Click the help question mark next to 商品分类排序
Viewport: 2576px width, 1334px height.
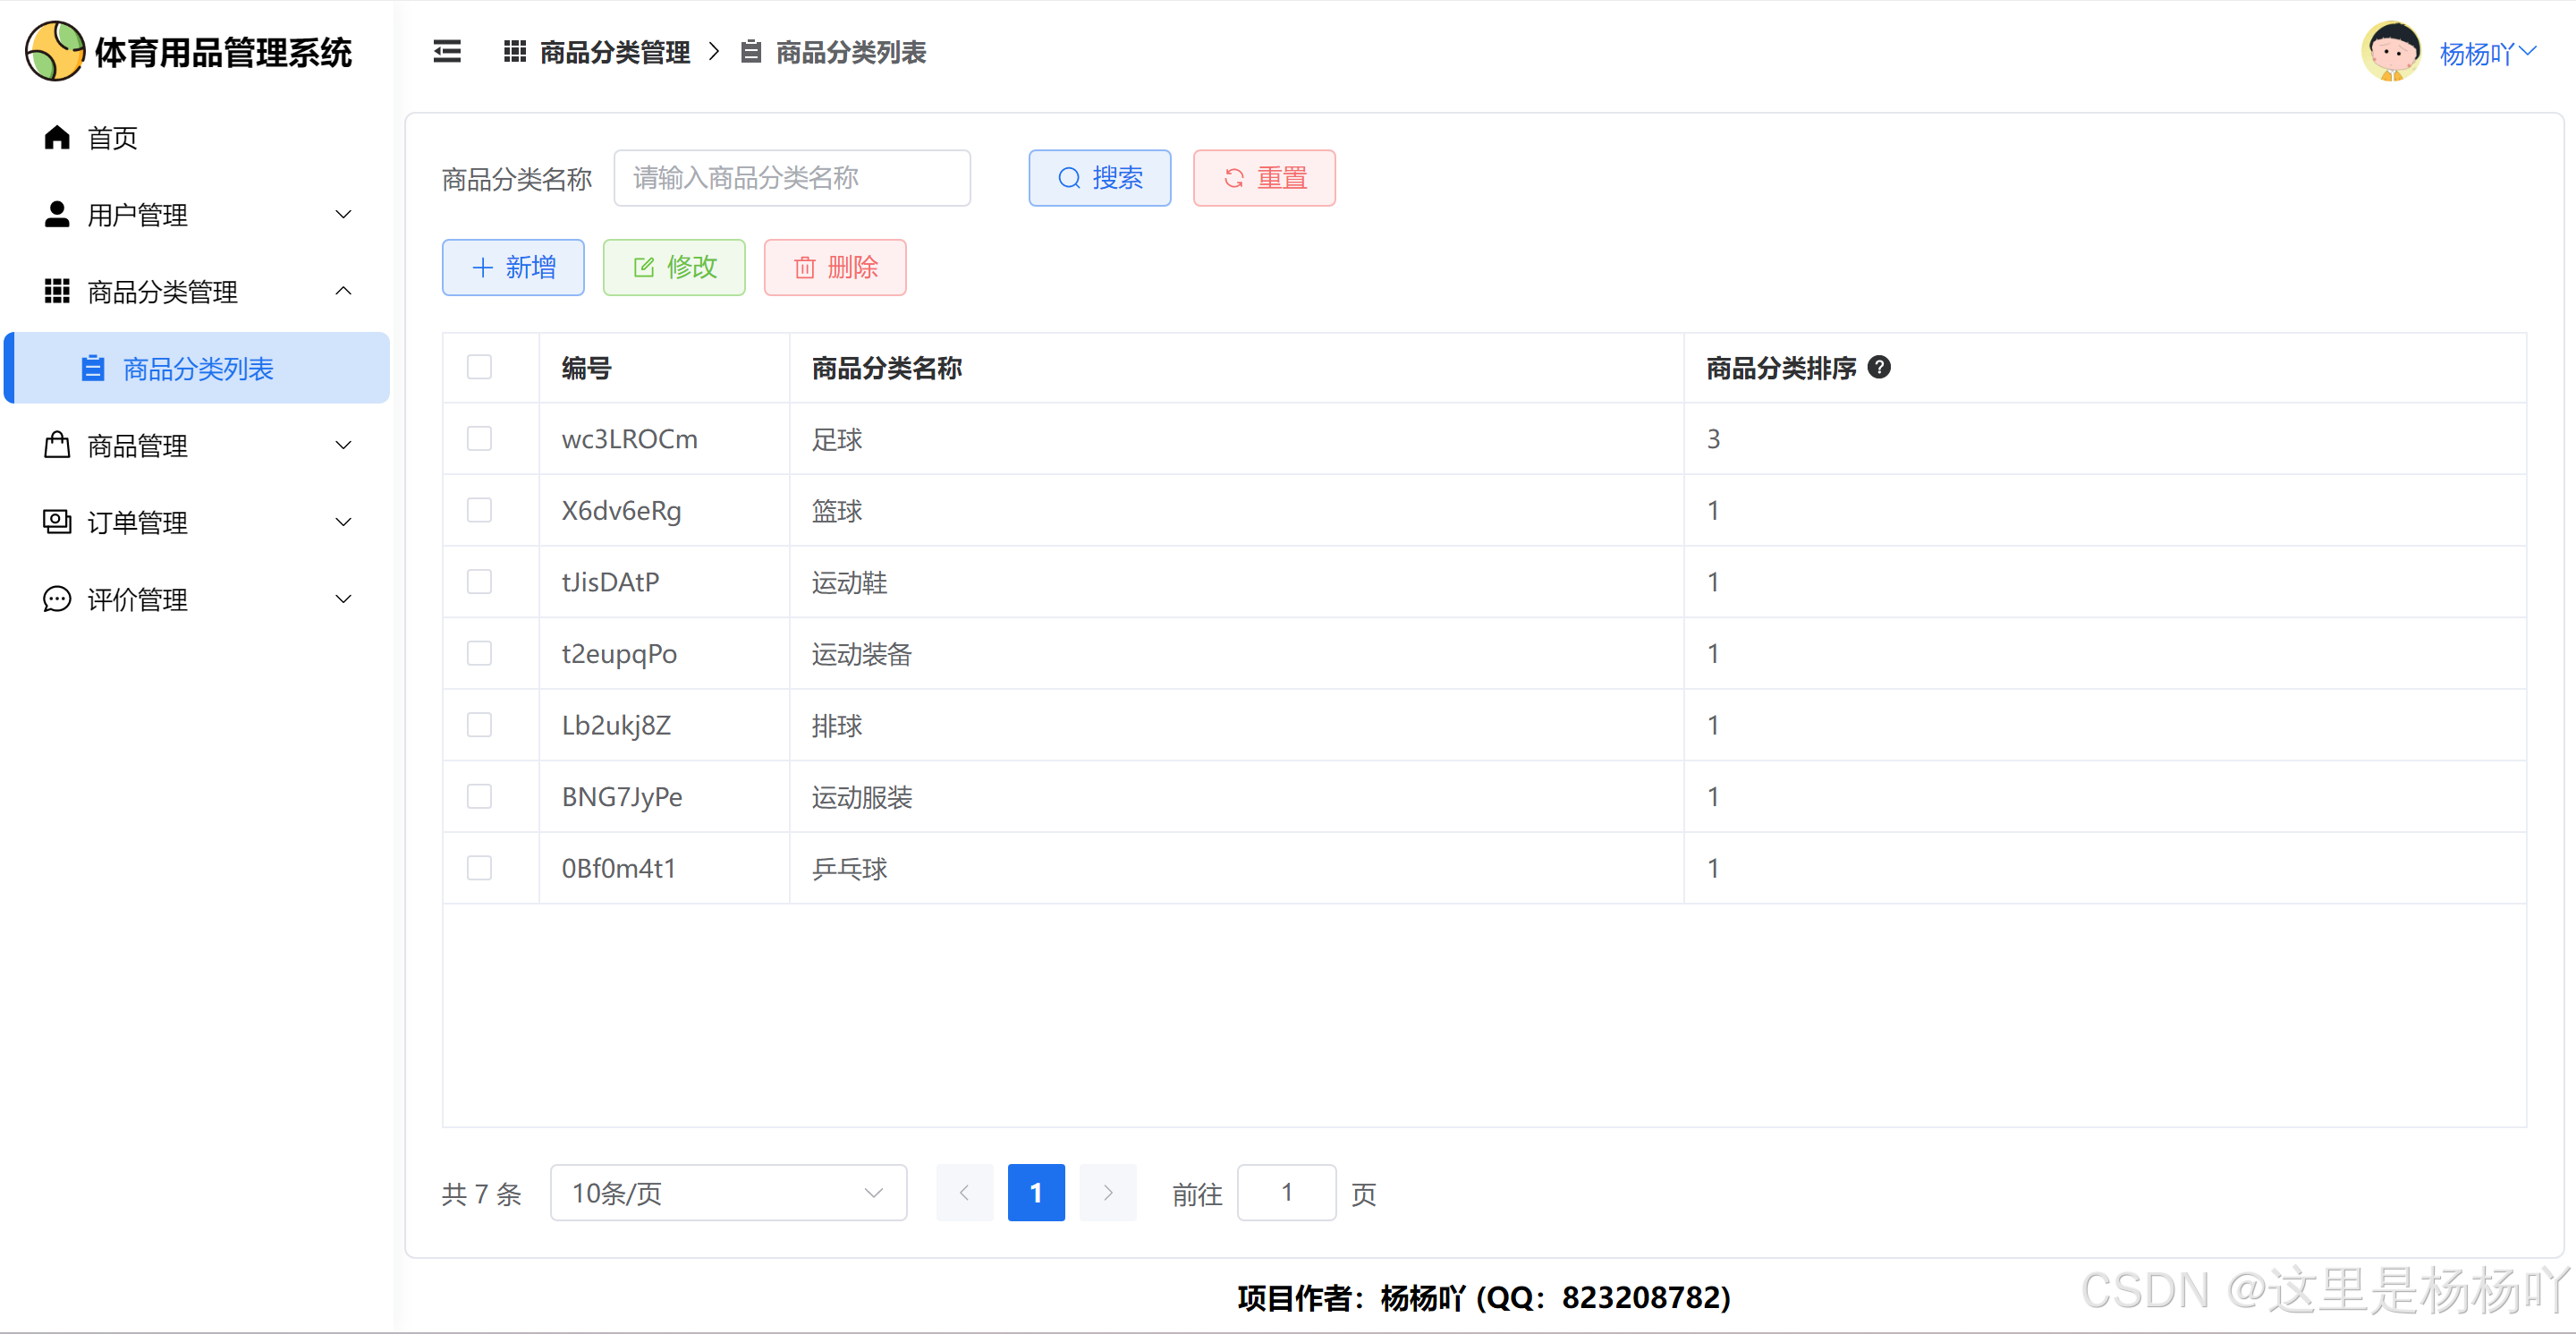pos(1879,367)
